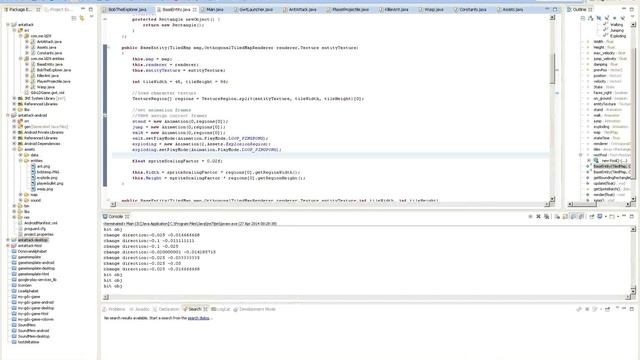Select max_velocity field in Outline
Screen dimensions: 640x360
pos(609,53)
